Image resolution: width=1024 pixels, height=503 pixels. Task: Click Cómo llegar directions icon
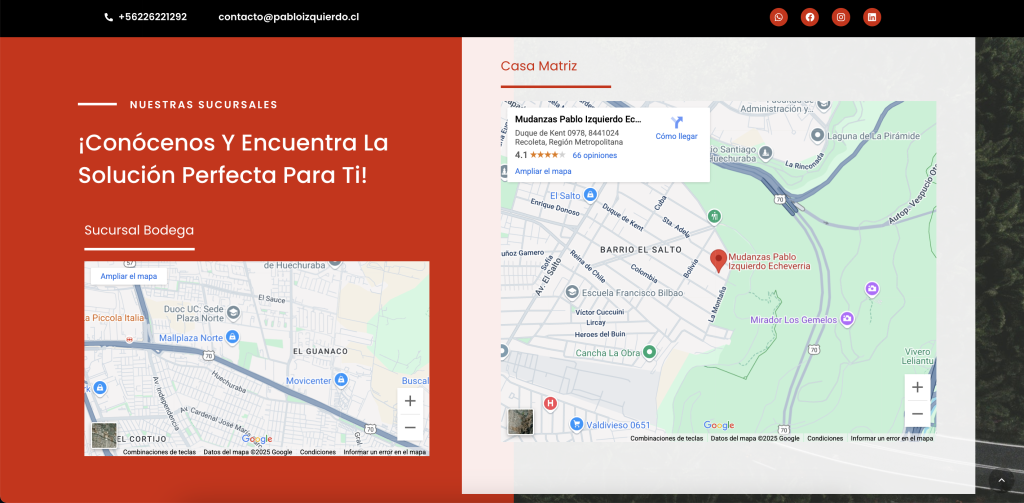tap(677, 122)
